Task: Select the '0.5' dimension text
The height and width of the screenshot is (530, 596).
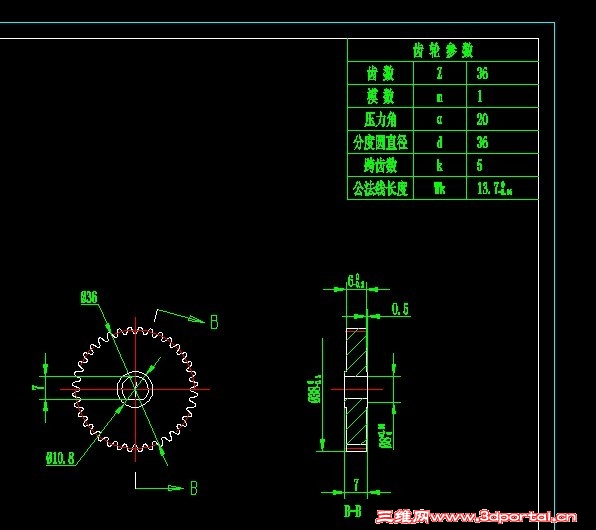Action: (x=401, y=309)
